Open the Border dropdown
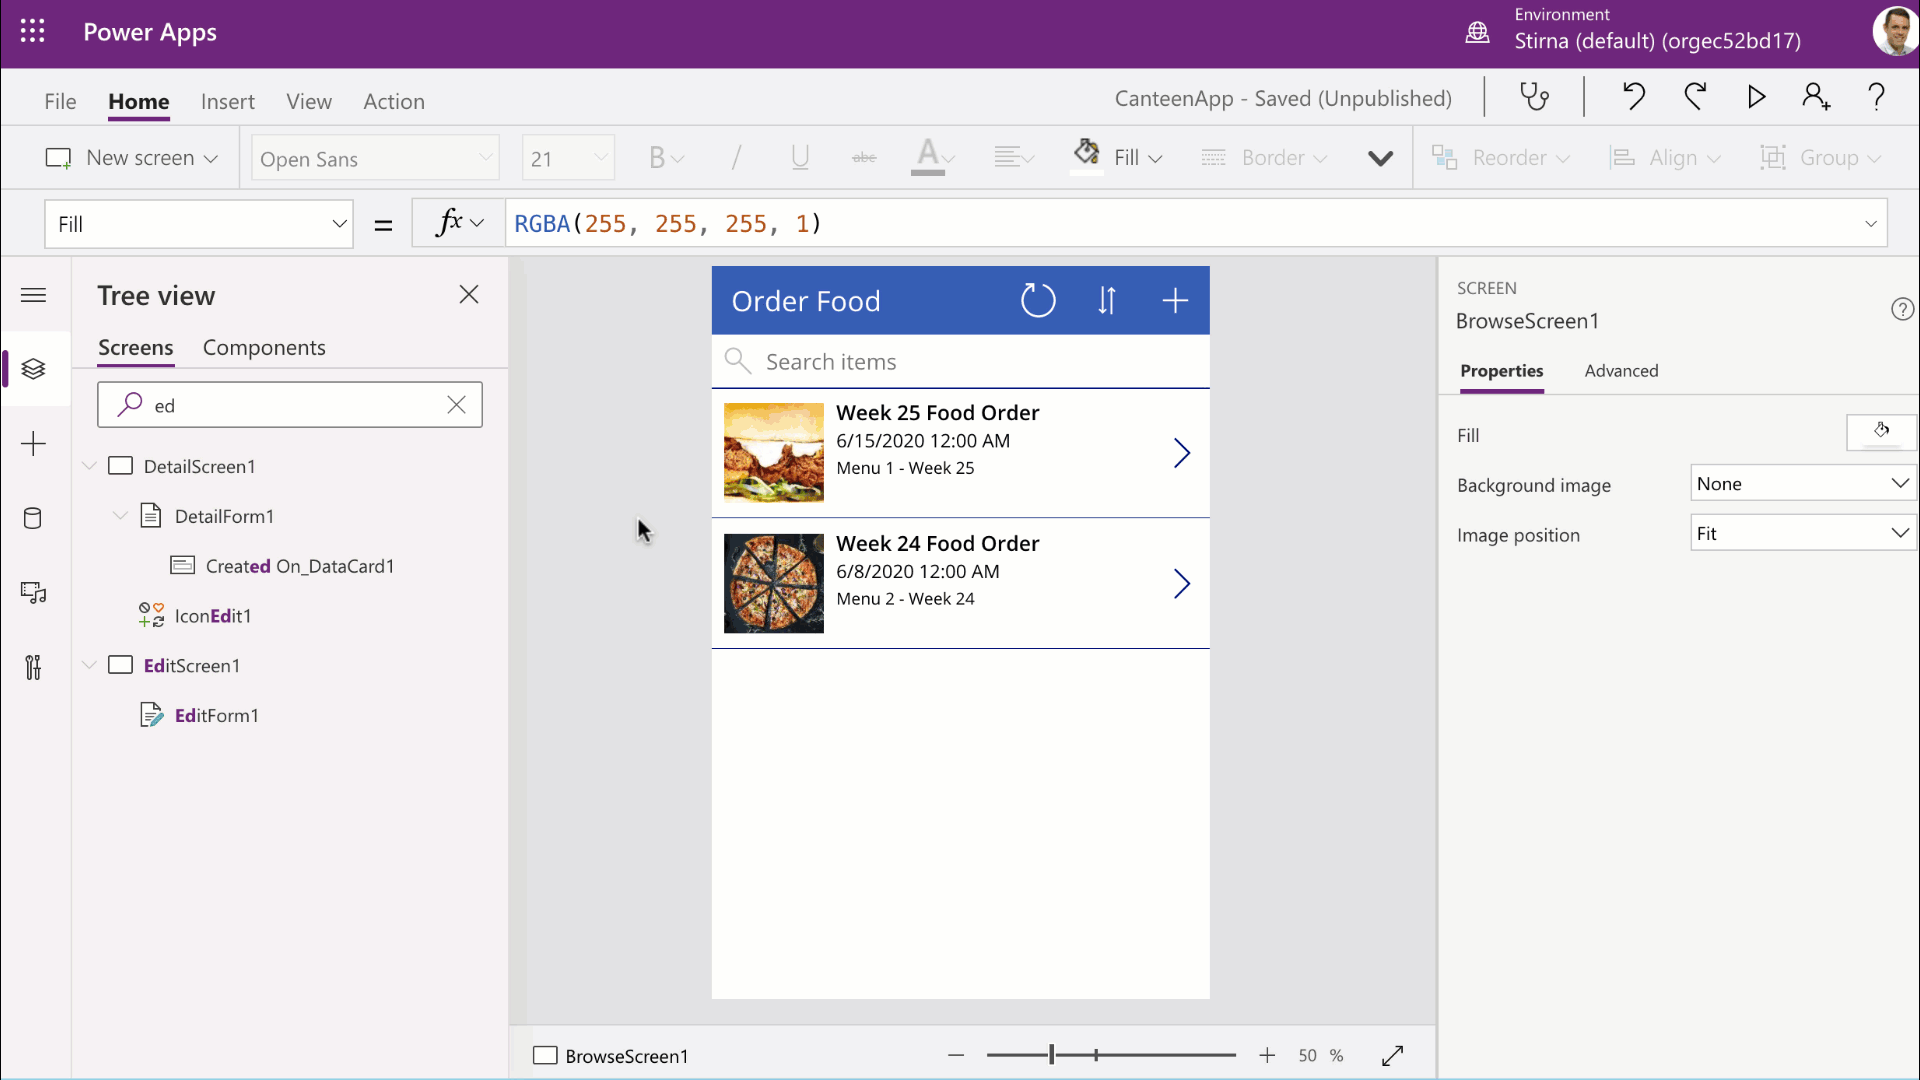Image resolution: width=1920 pixels, height=1080 pixels. [x=1264, y=158]
